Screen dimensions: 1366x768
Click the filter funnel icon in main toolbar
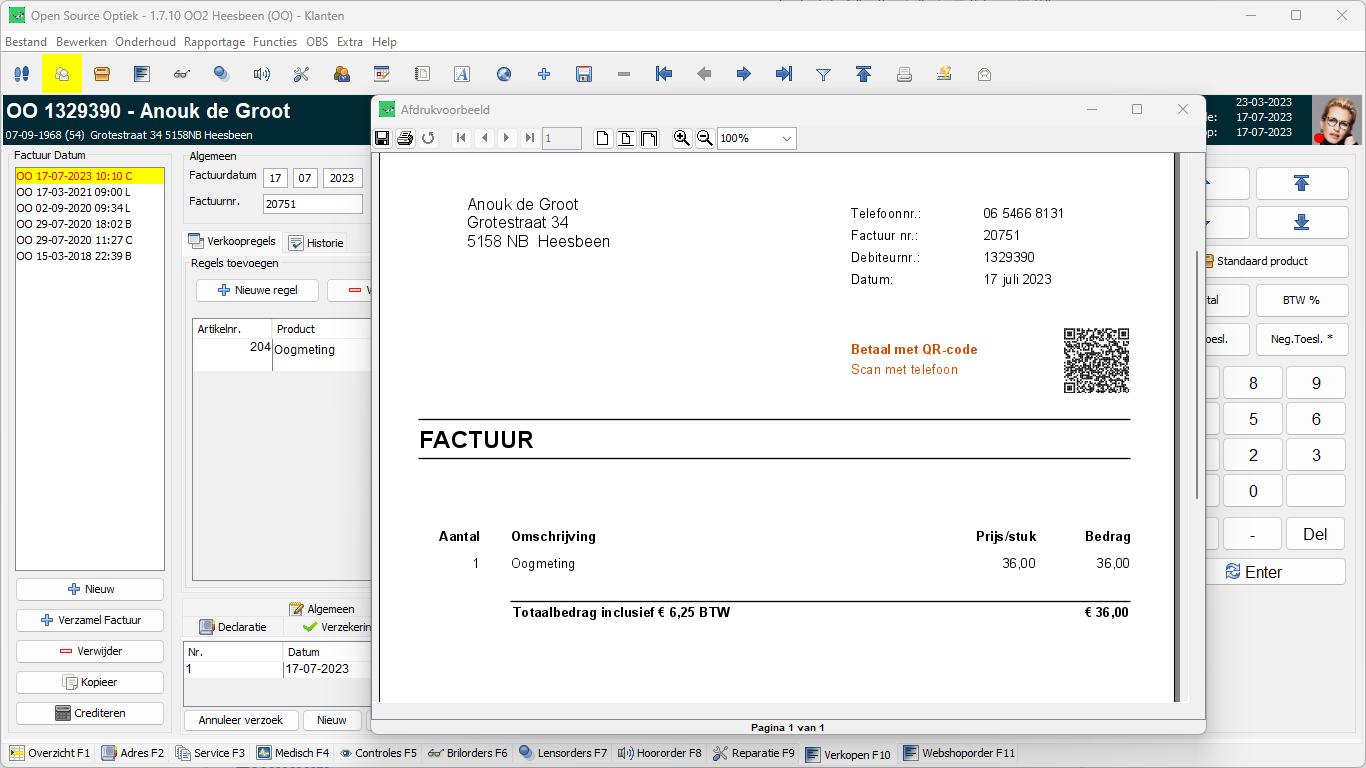[823, 74]
